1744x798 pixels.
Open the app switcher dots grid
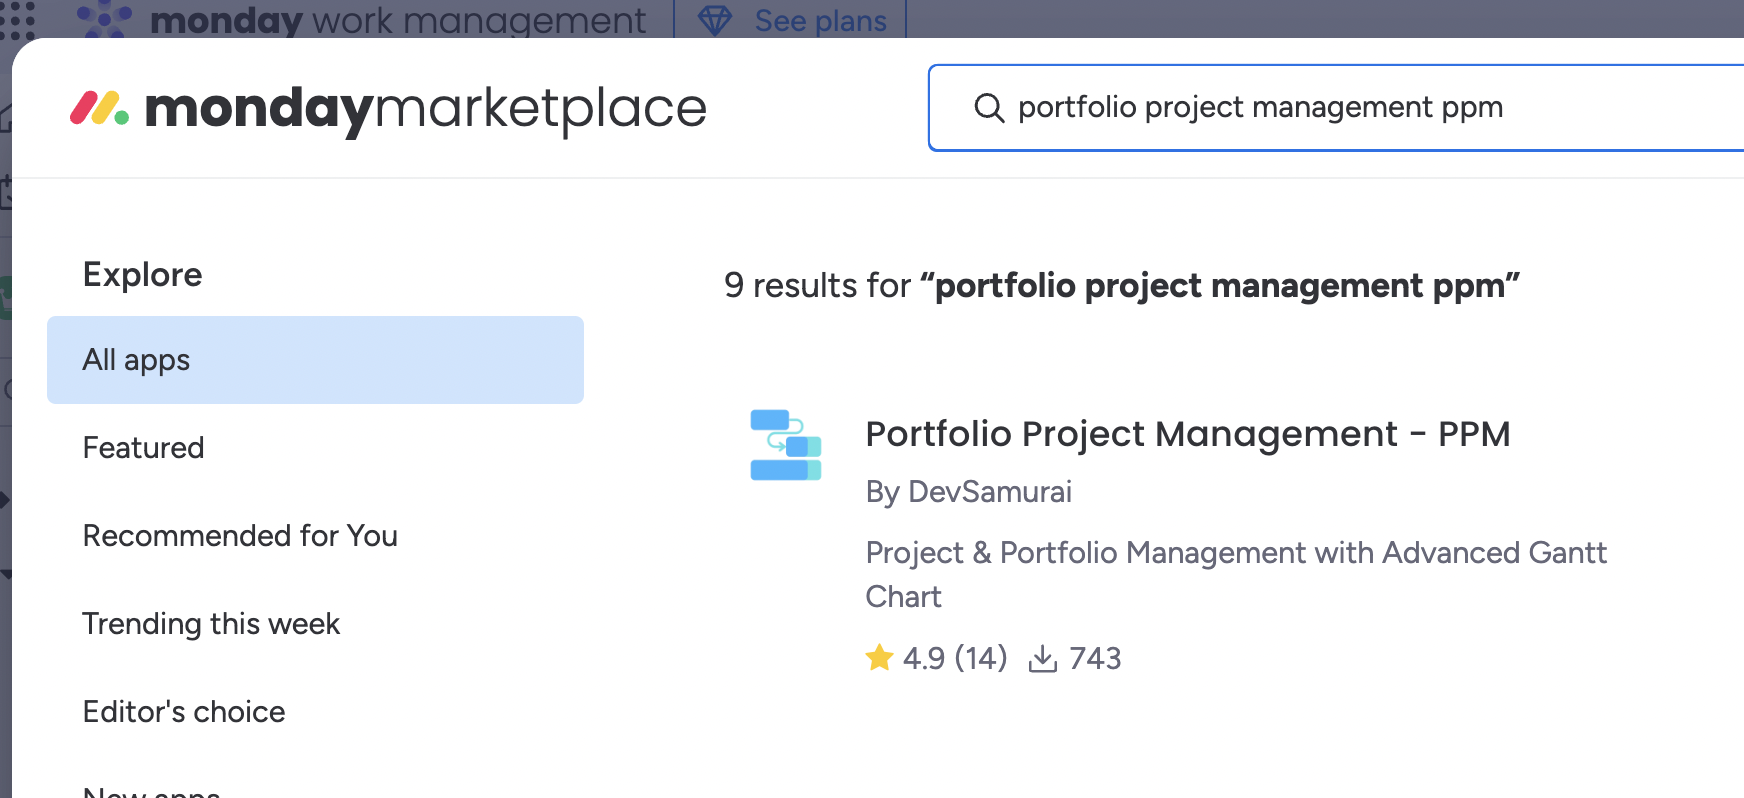pyautogui.click(x=17, y=18)
